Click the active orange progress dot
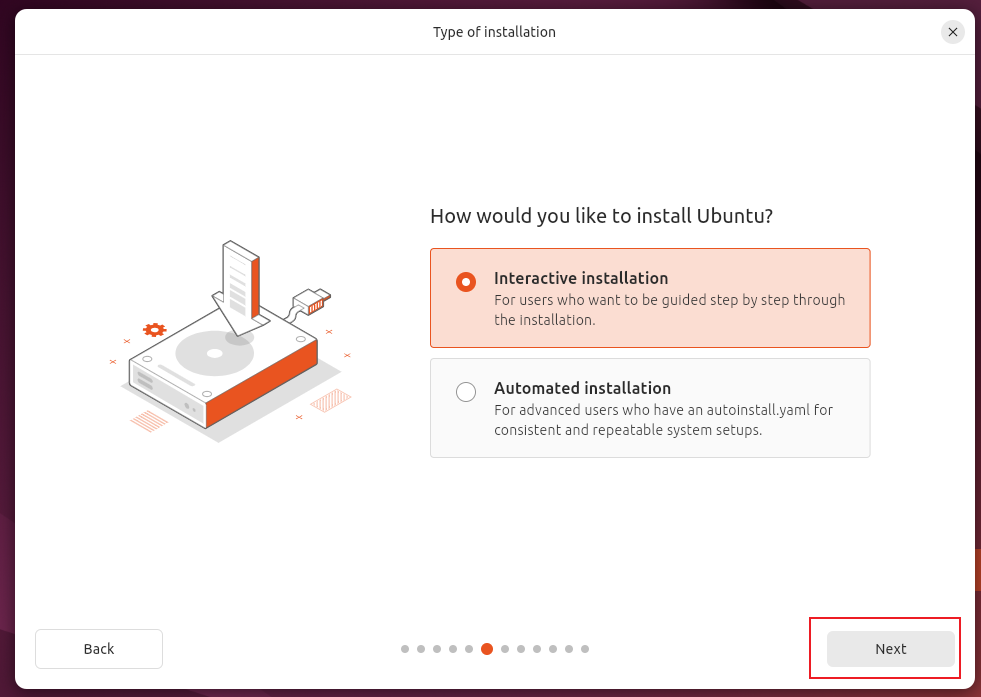The width and height of the screenshot is (981, 697). (487, 649)
